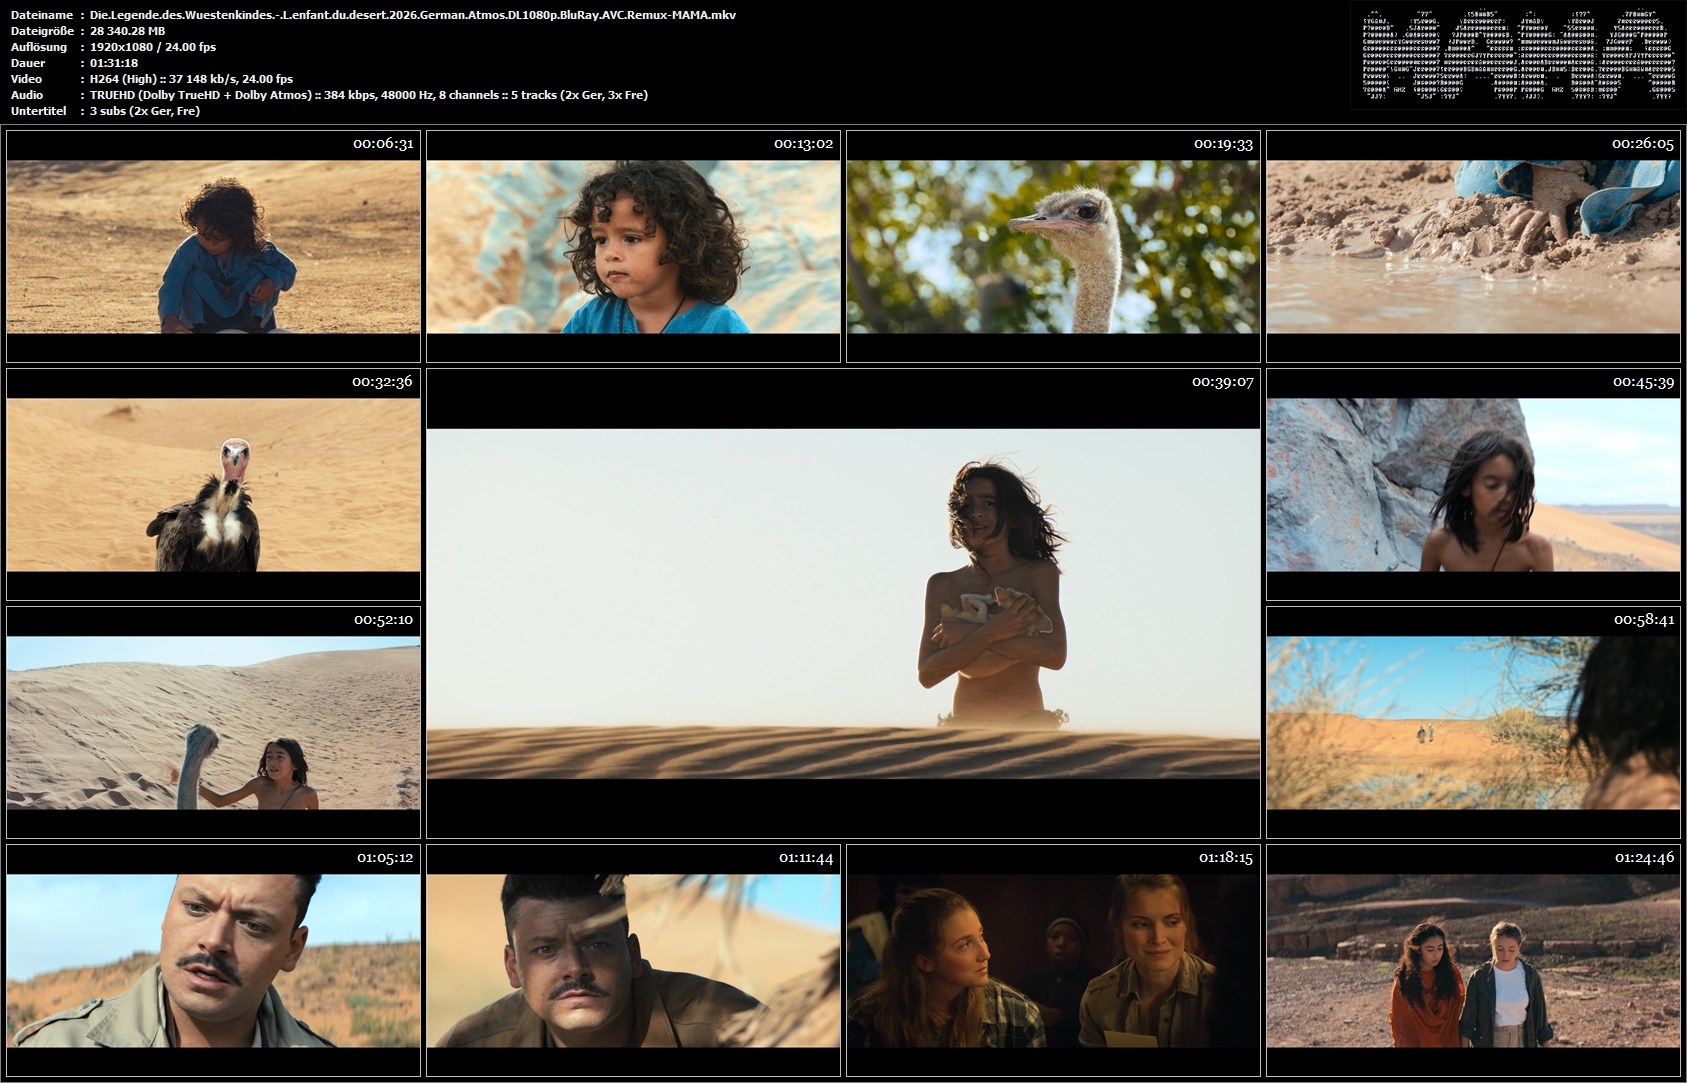Screen dimensions: 1687x1083
Task: Click the 01:05:12 timestamp
Action: 385,858
